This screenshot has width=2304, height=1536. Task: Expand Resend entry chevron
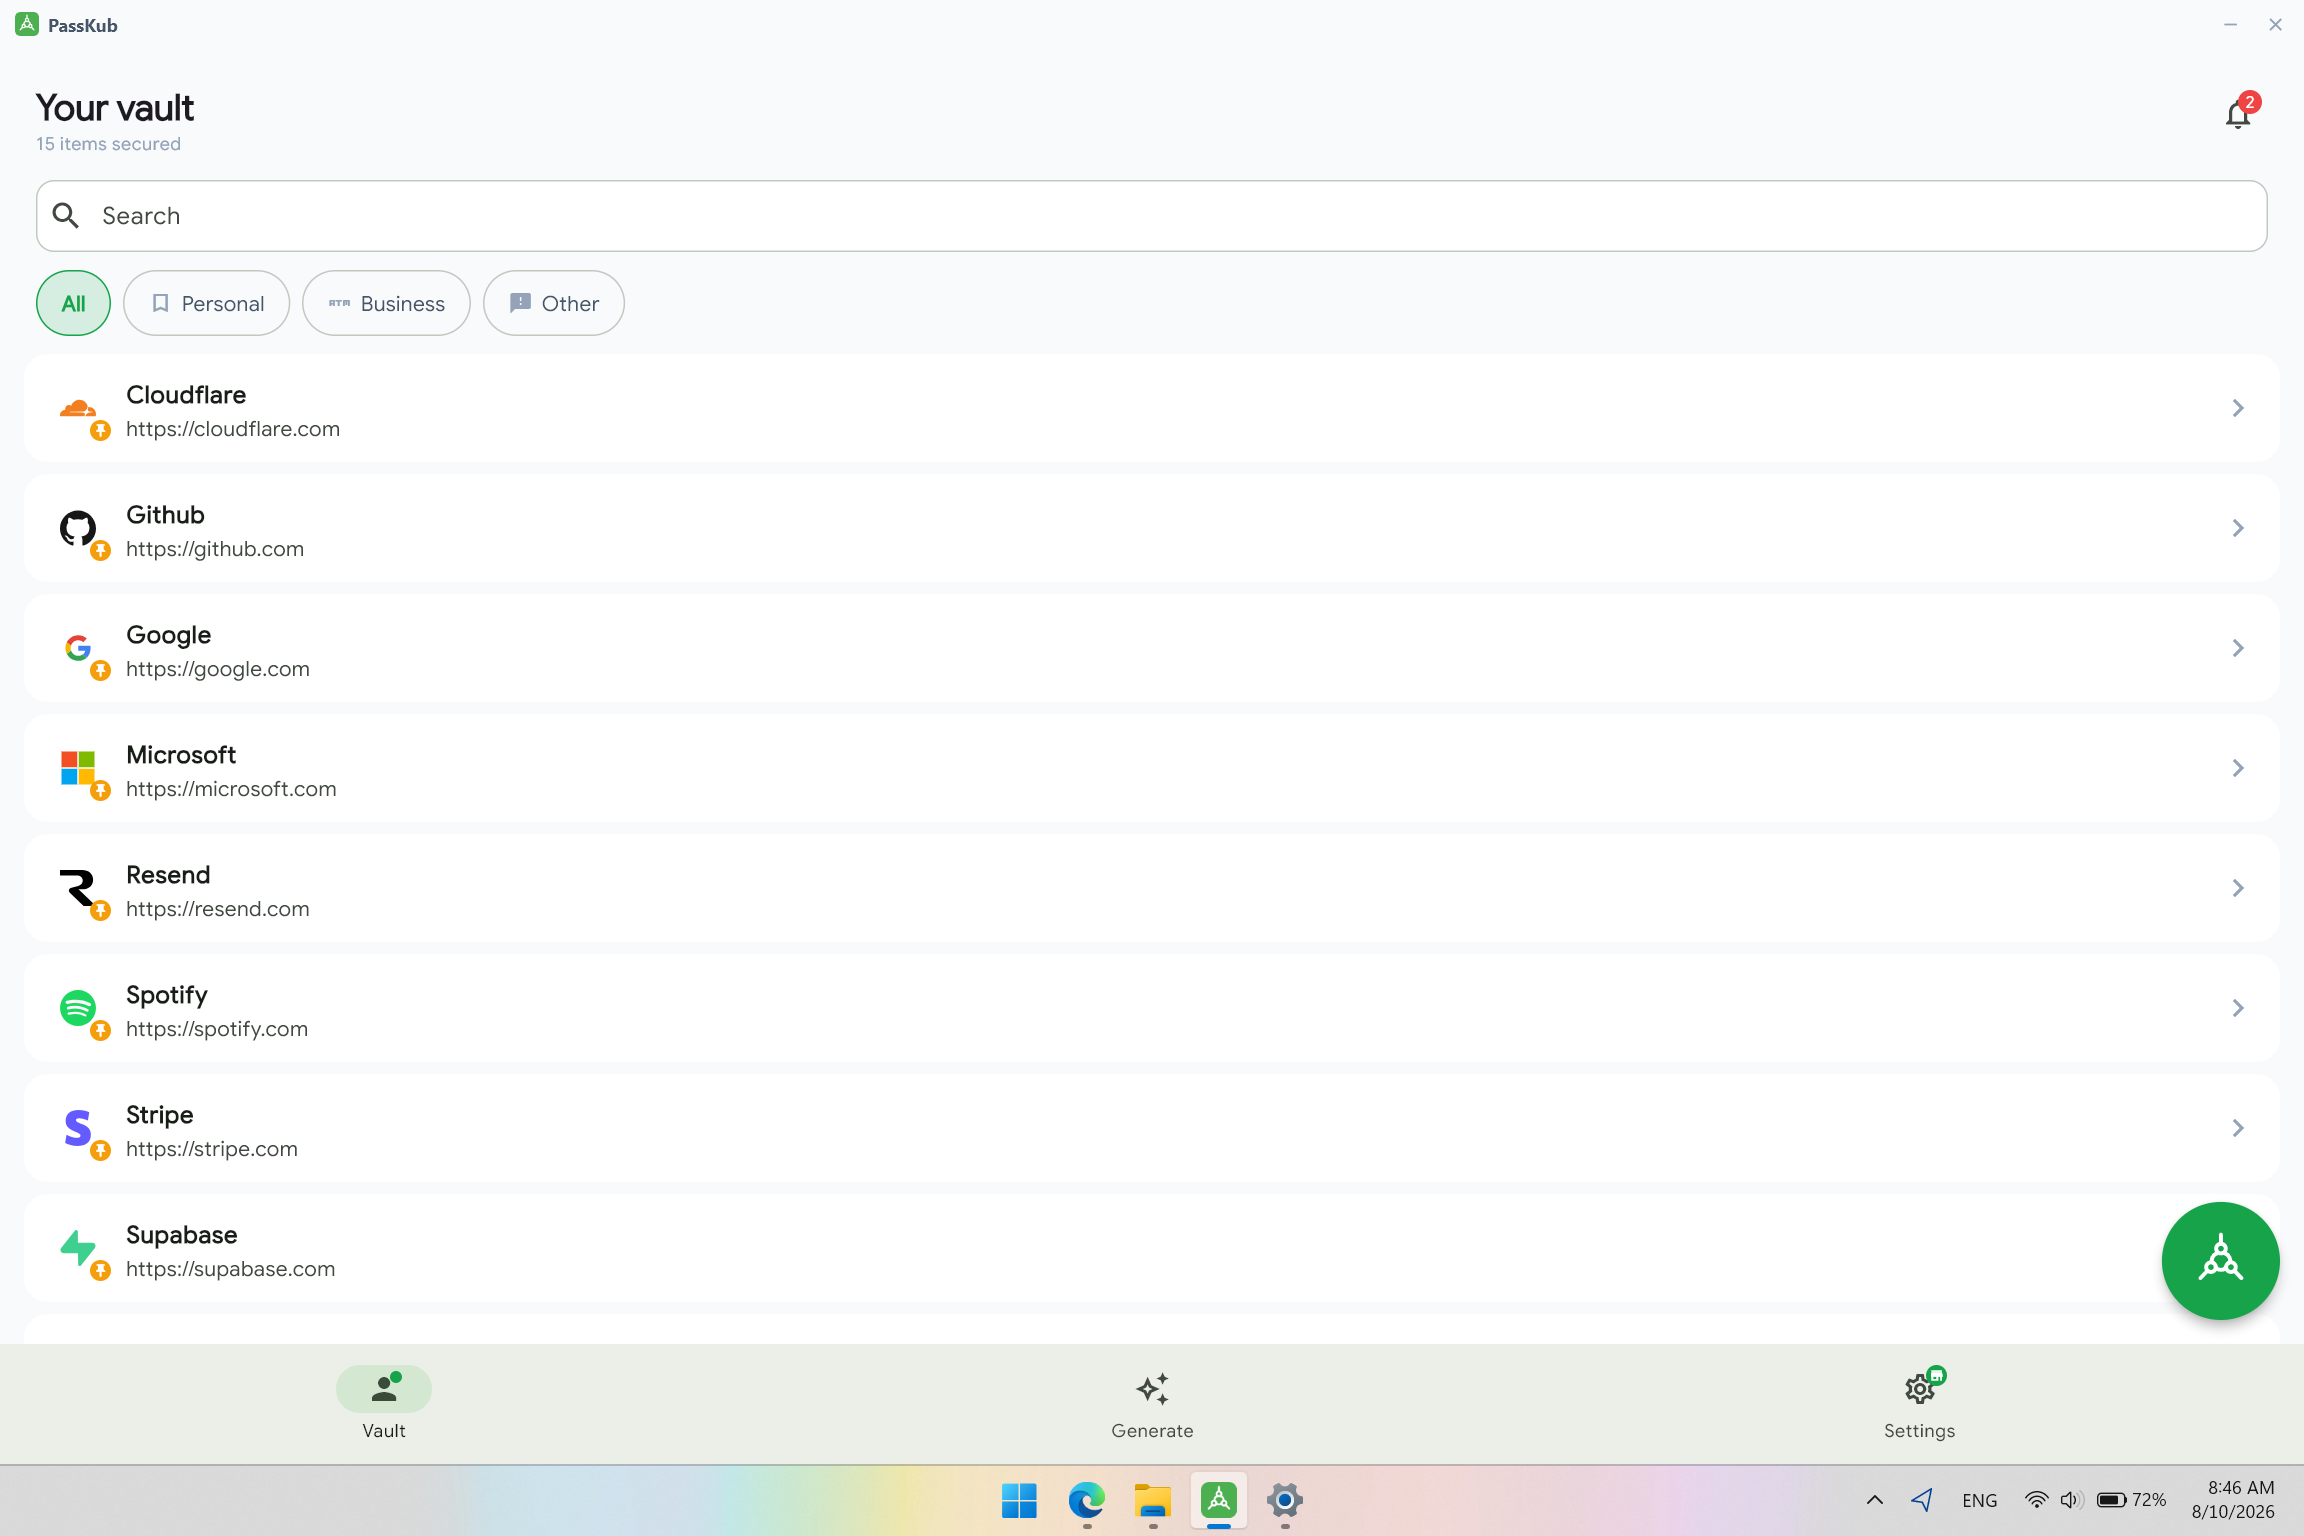pos(2238,888)
